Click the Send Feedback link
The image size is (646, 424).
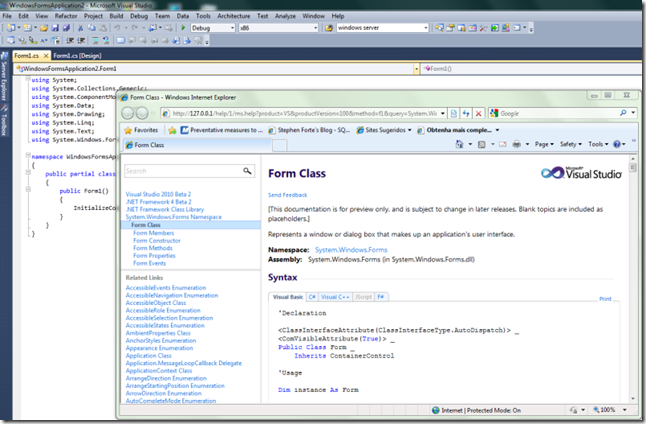pos(288,195)
